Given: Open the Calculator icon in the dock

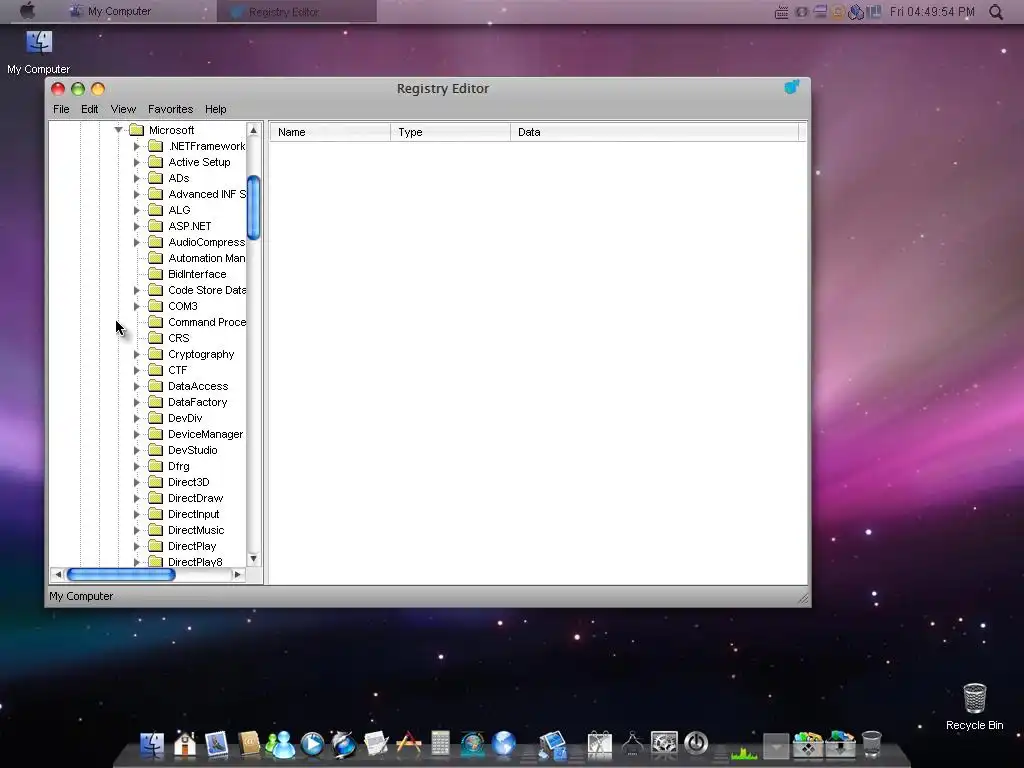Looking at the screenshot, I should 440,744.
